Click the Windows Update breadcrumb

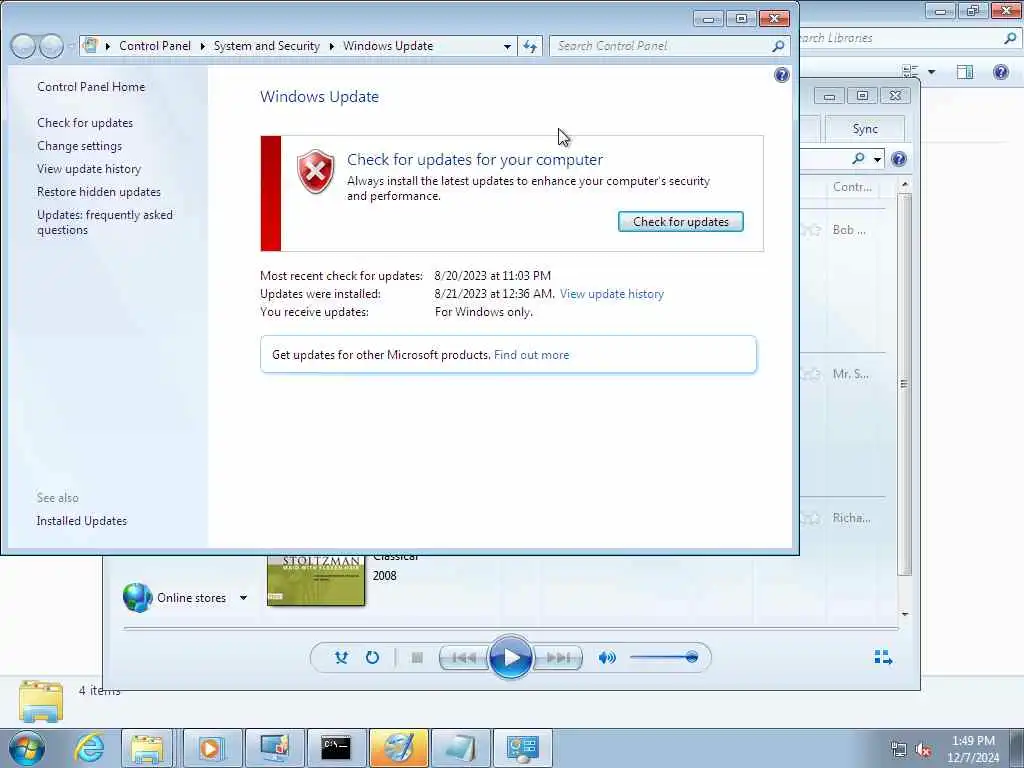(x=388, y=46)
